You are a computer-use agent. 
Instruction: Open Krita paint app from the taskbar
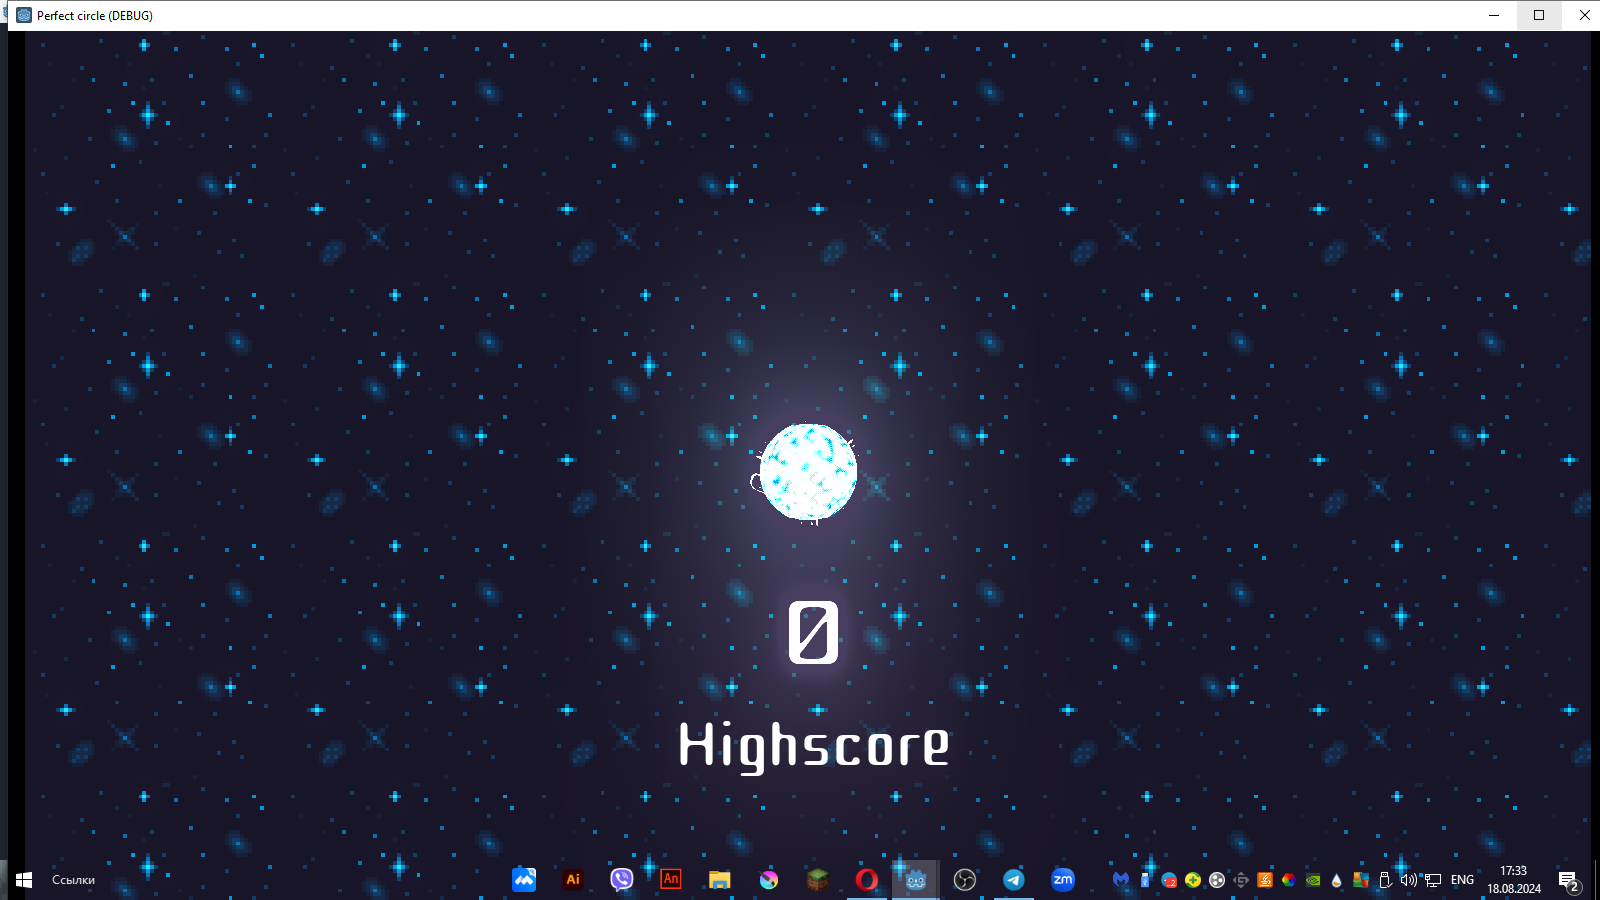click(x=769, y=880)
